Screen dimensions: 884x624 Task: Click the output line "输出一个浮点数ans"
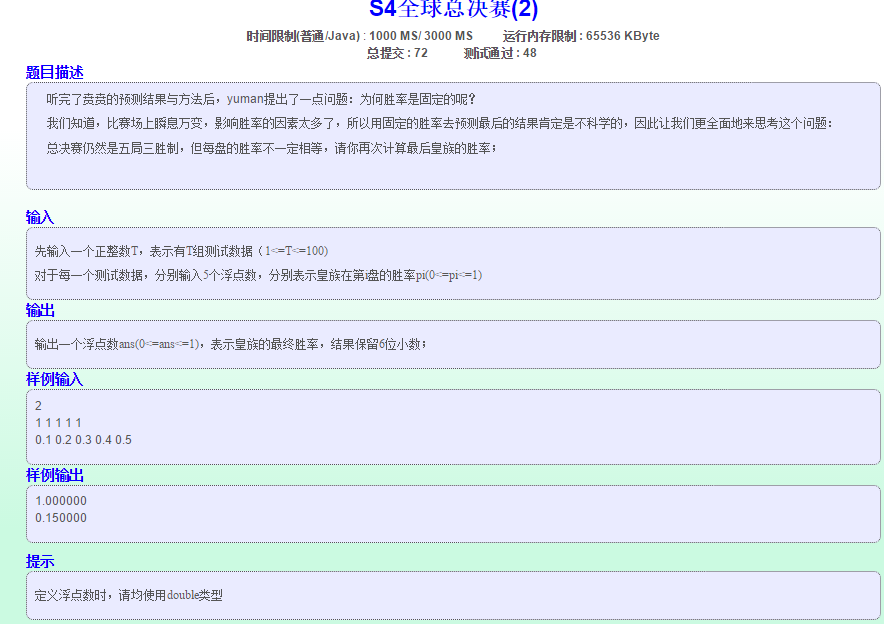tap(231, 344)
